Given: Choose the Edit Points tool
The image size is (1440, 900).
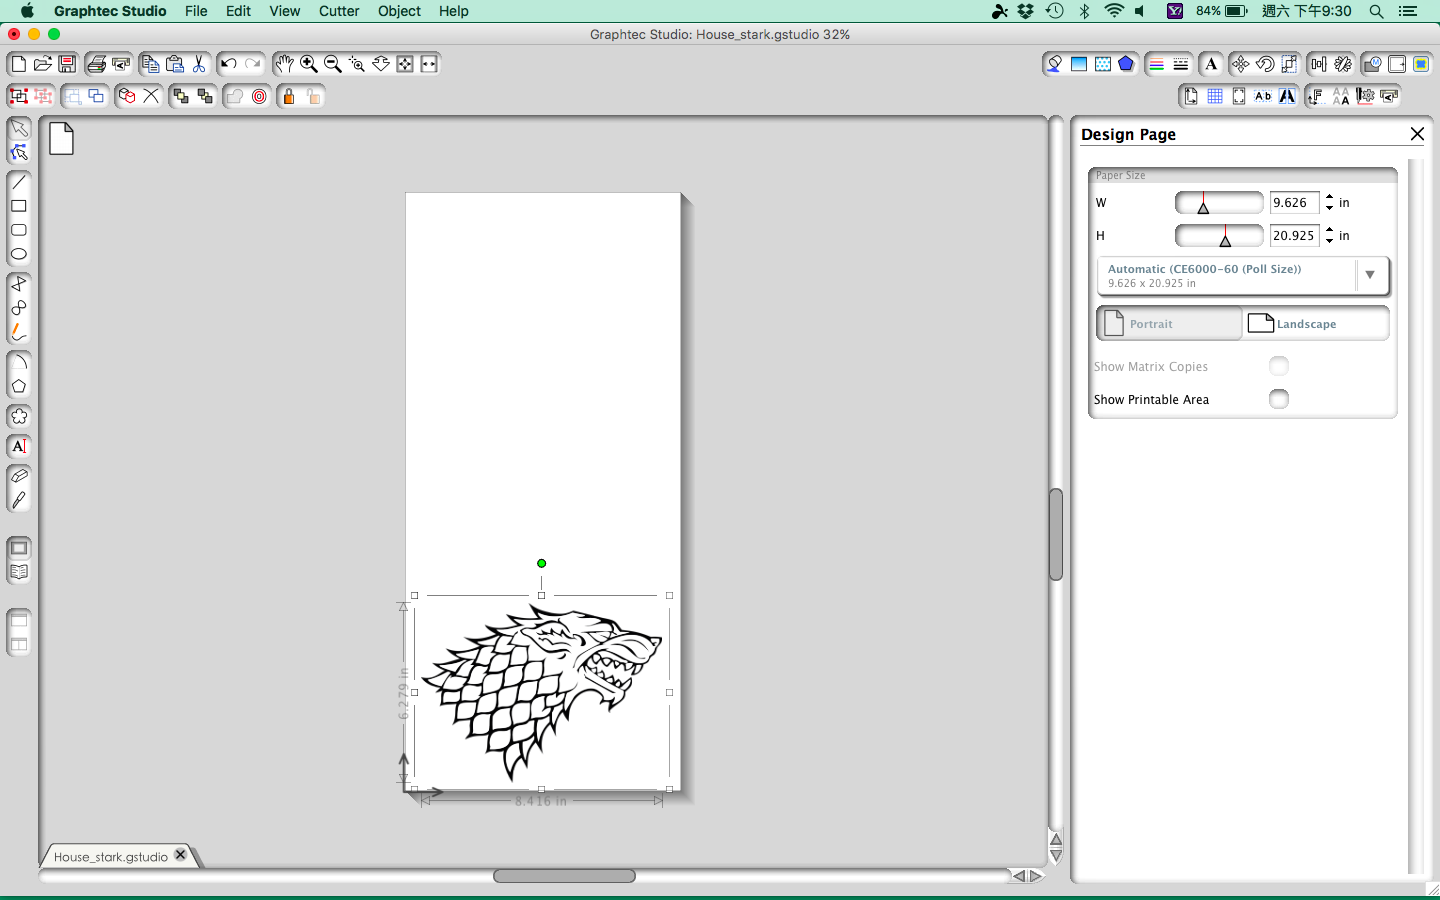Looking at the screenshot, I should pos(19,153).
